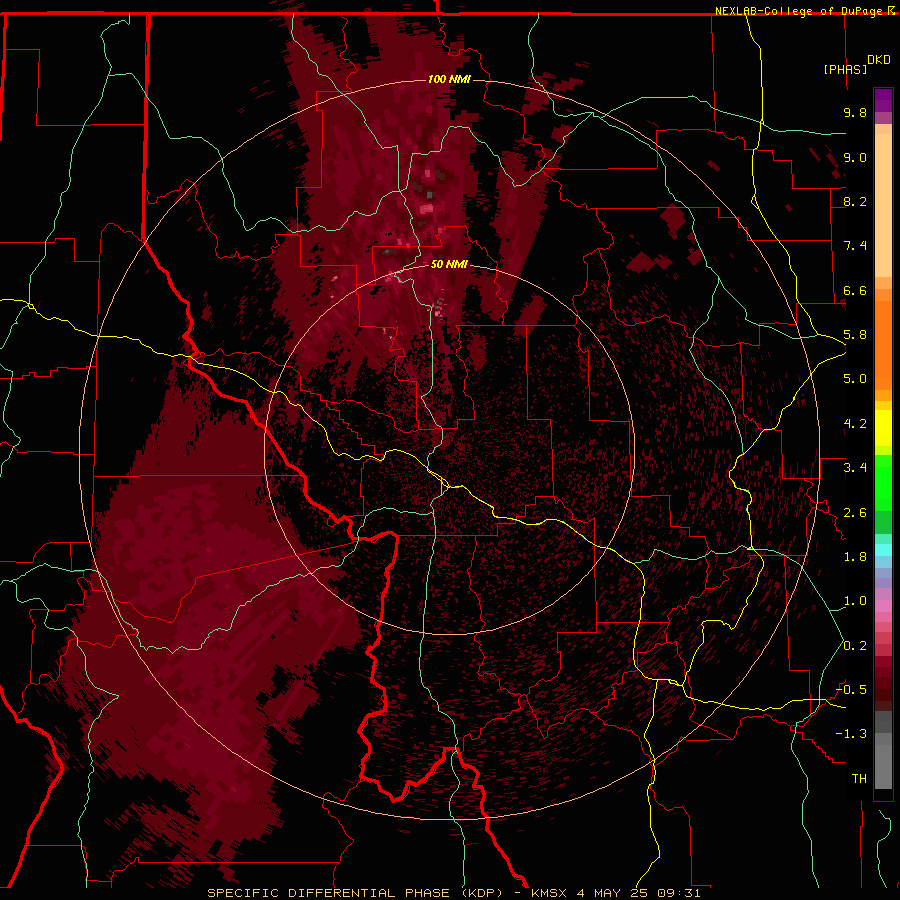900x900 pixels.
Task: Click the 4.2 value on the color scale
Action: click(855, 424)
